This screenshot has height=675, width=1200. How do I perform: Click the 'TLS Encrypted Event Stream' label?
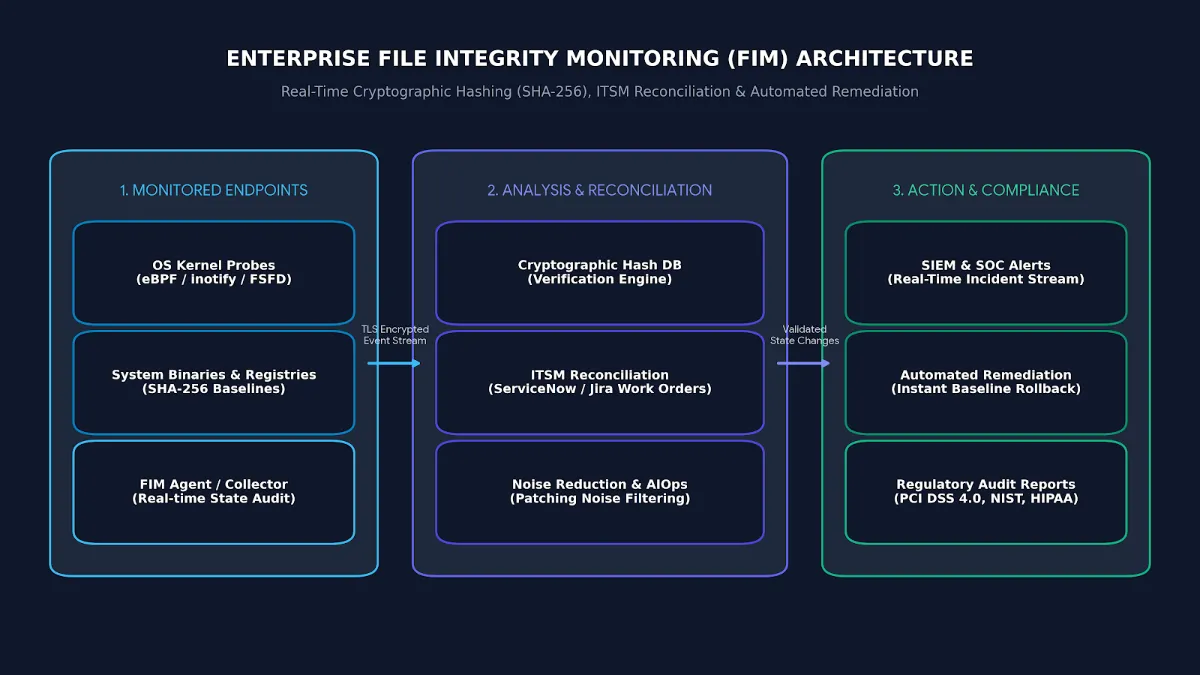395,335
